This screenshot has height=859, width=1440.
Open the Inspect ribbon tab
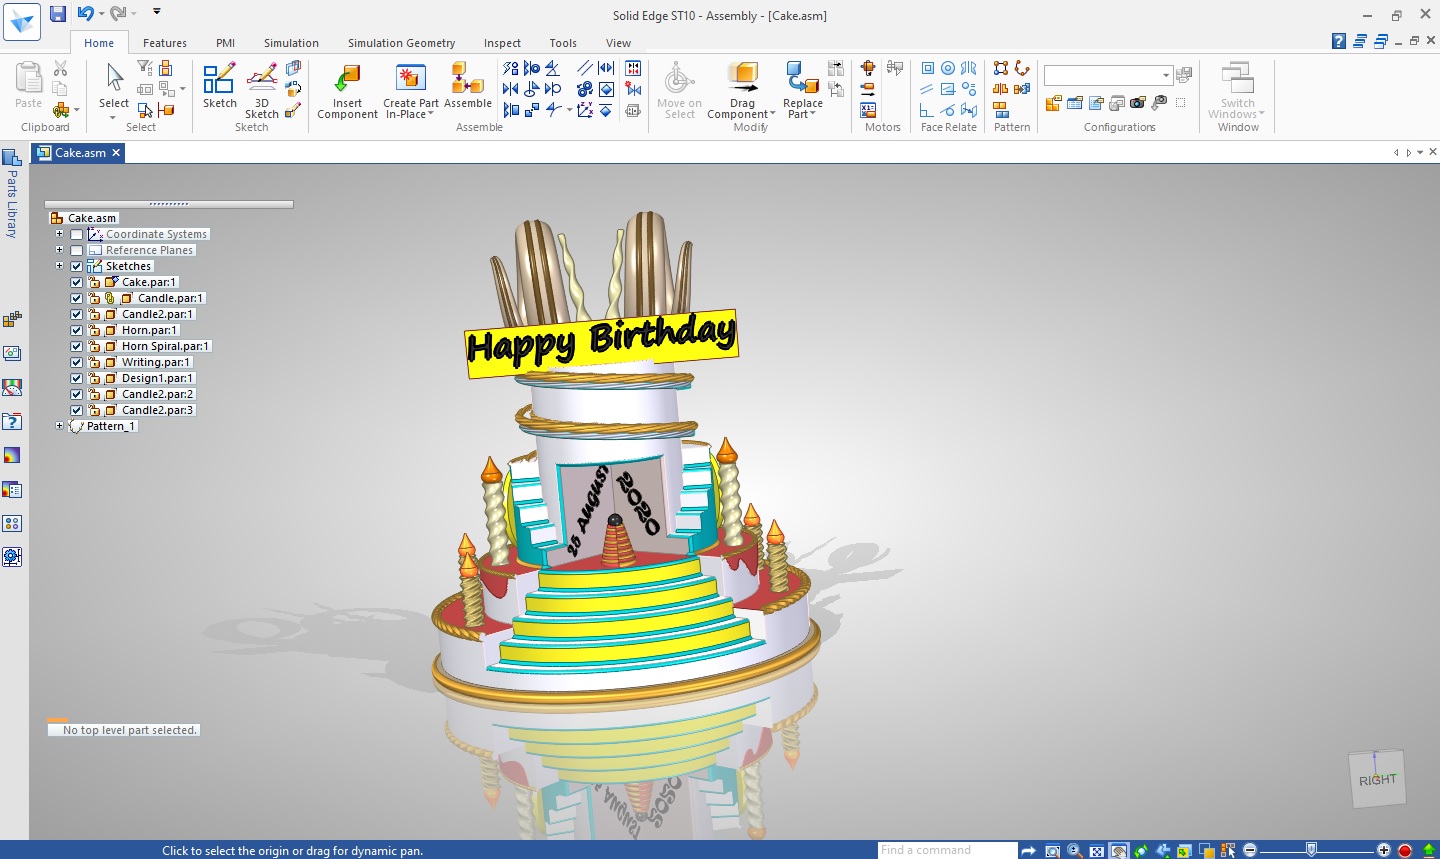pos(502,43)
